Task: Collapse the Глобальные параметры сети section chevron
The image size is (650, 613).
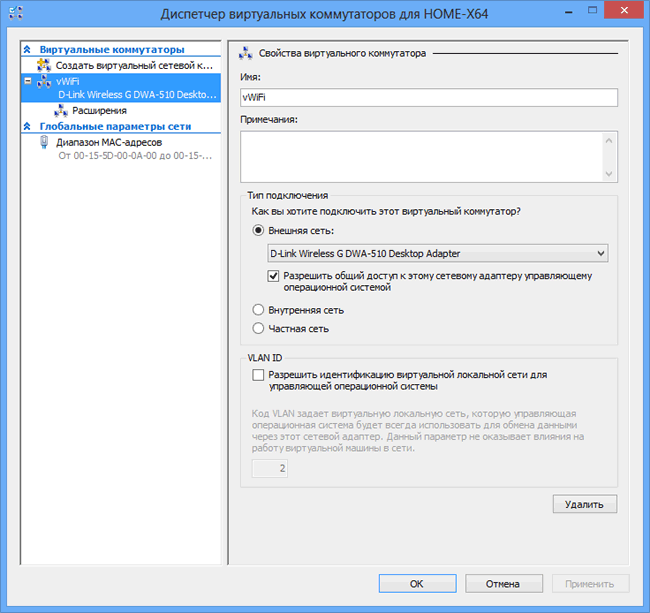Action: (27, 126)
